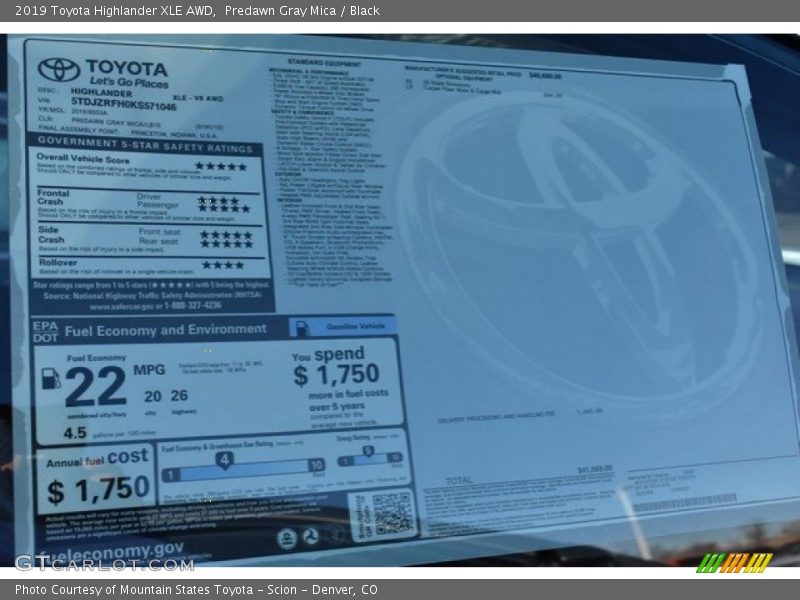
Task: Click the Fuel Economy and Environment heading
Action: [x=165, y=330]
